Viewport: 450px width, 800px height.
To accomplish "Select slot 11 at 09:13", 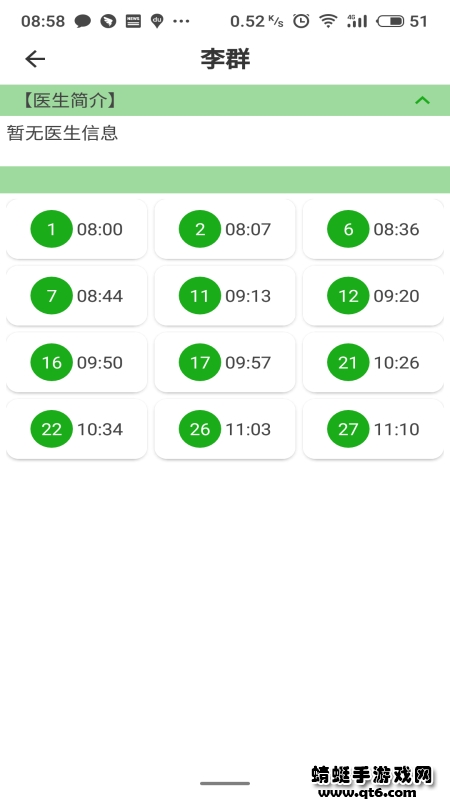I will tap(225, 296).
